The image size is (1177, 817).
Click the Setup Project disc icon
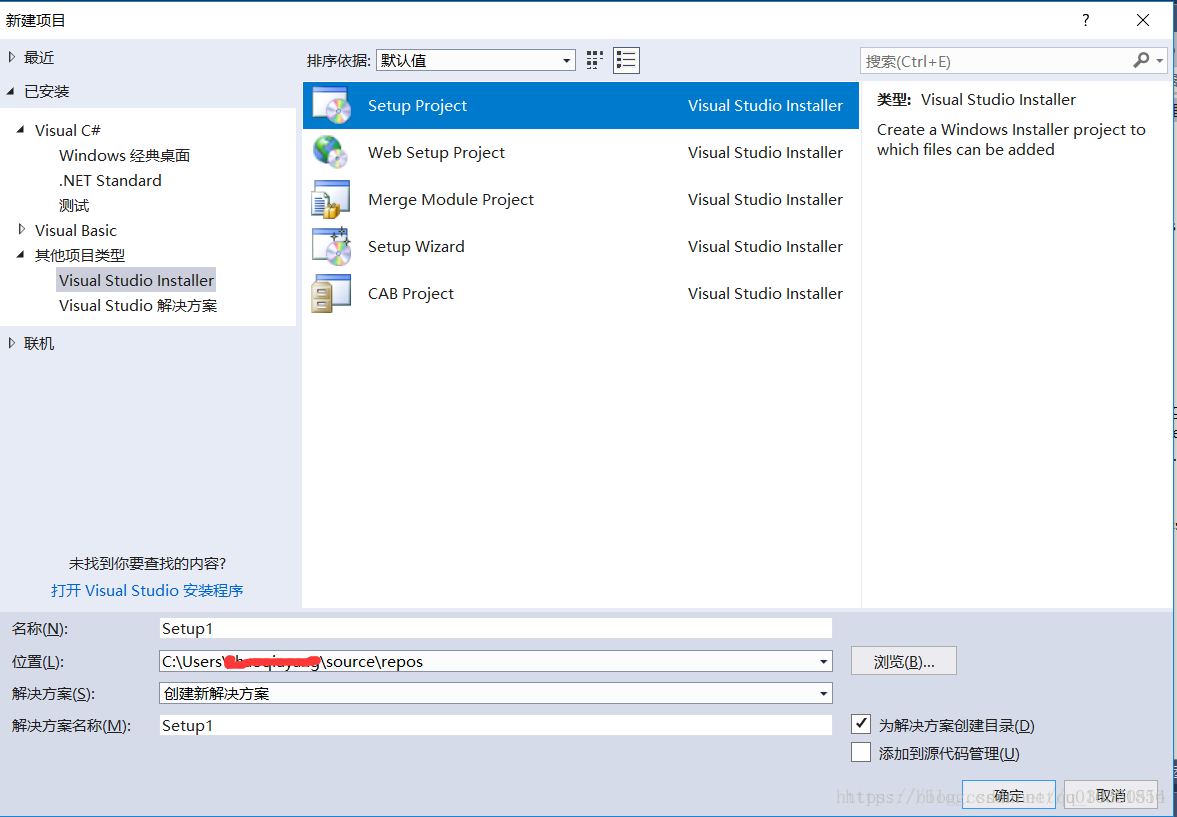(331, 105)
